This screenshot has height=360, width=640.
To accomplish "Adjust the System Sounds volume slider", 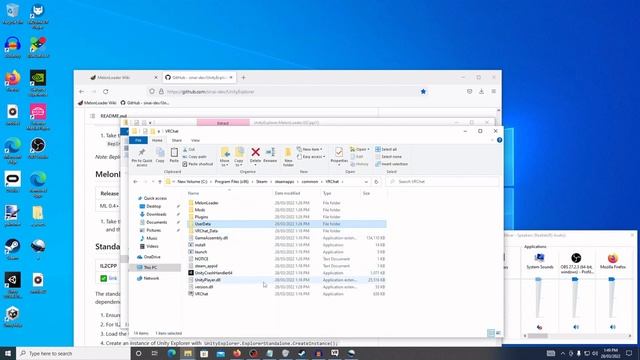I will click(538, 279).
